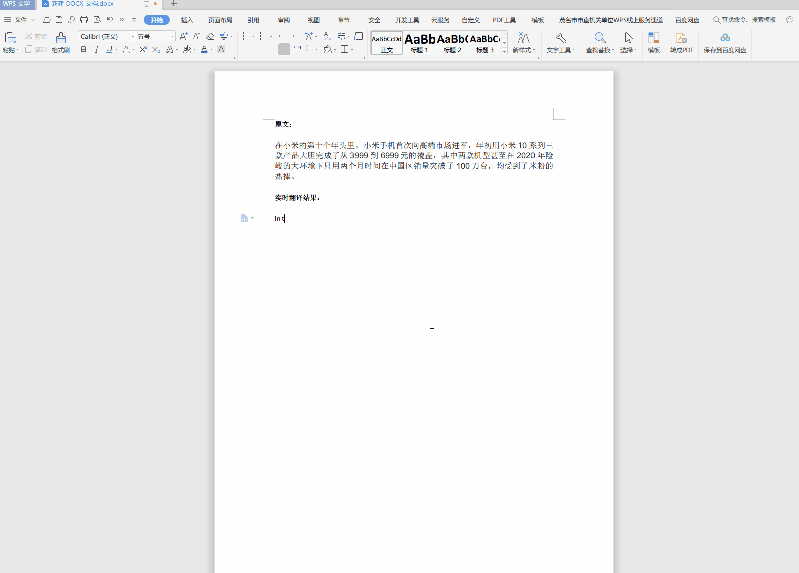
Task: Click the sort icon in paragraph group
Action: [x=327, y=36]
